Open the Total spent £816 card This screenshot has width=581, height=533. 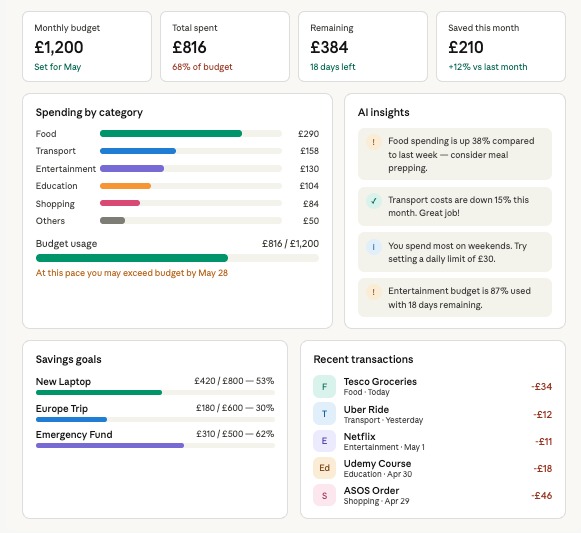coord(225,46)
